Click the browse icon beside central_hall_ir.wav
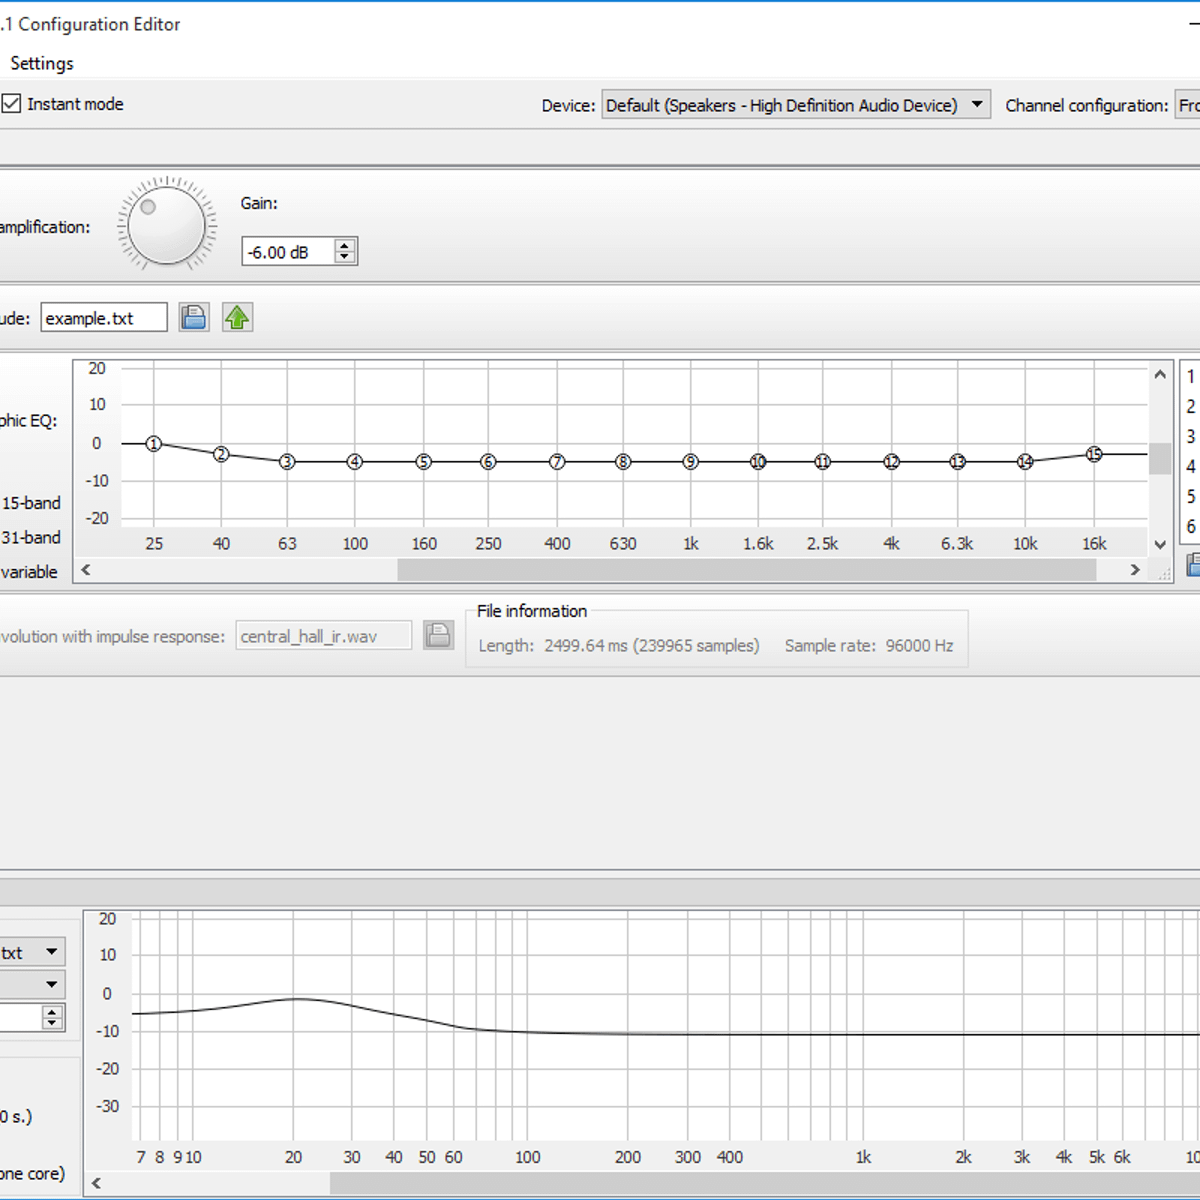 point(438,636)
